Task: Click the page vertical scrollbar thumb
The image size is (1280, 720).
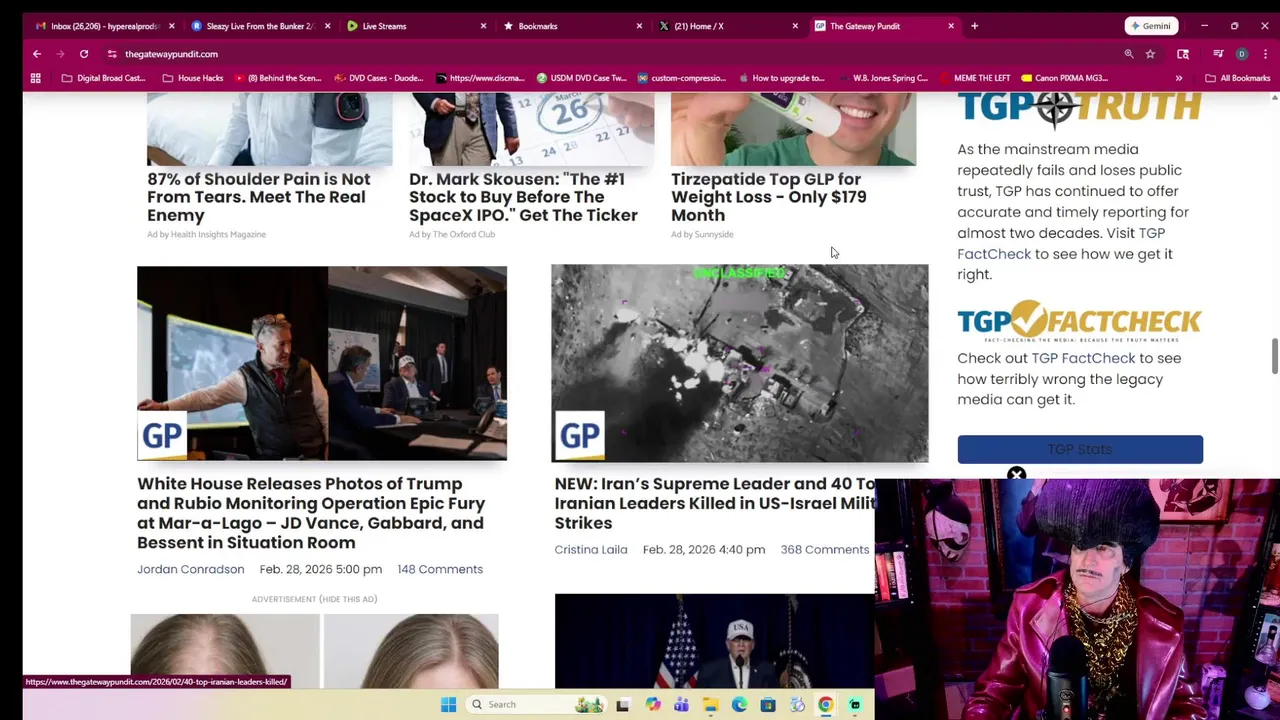Action: [1274, 357]
